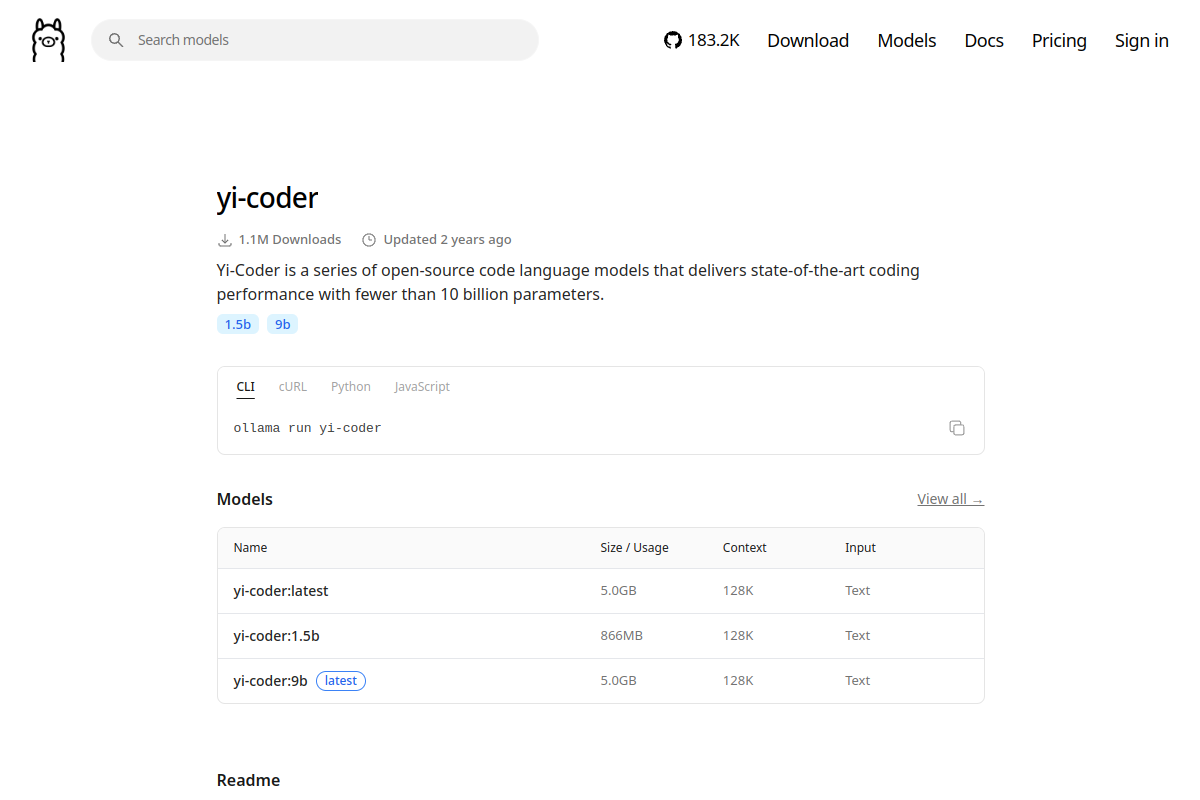This screenshot has width=1200, height=800.
Task: Switch to the CLI tab
Action: tap(245, 387)
